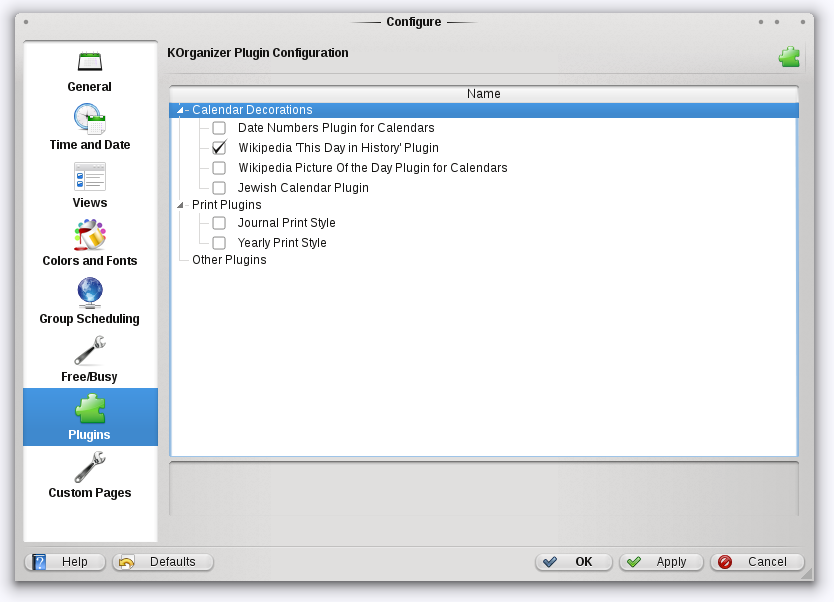Select the Calendar Decorations row text
Screen dimensions: 834x602
252,110
